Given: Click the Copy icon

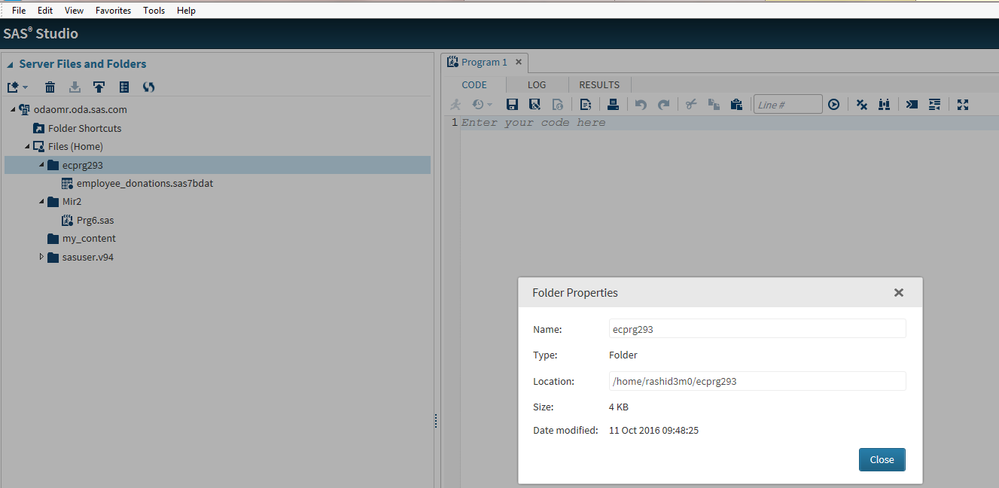Looking at the screenshot, I should coord(714,104).
